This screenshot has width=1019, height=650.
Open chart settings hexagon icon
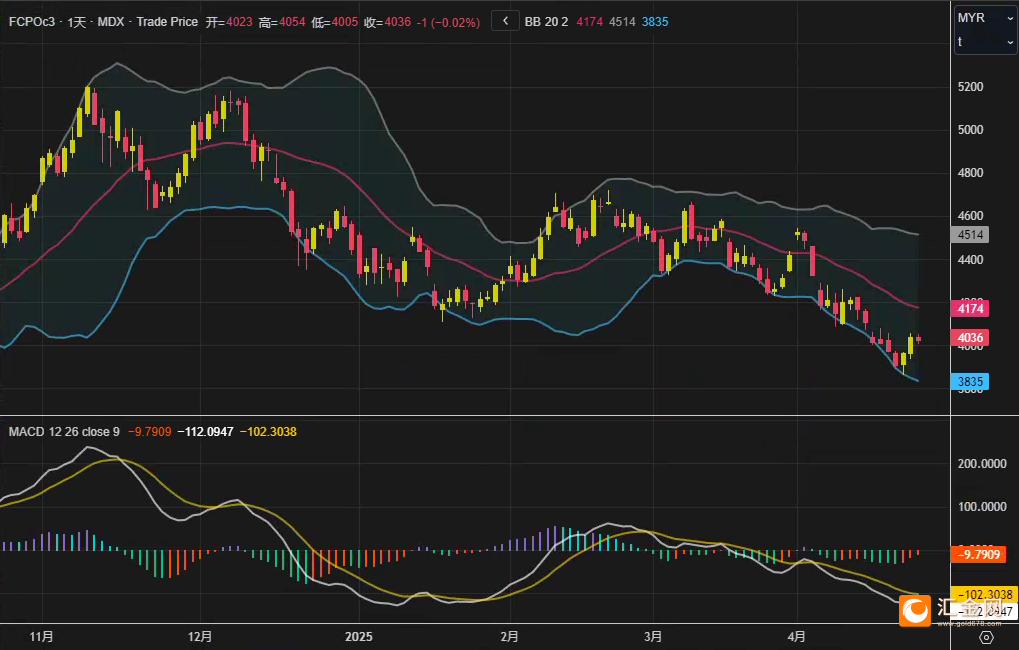point(986,636)
